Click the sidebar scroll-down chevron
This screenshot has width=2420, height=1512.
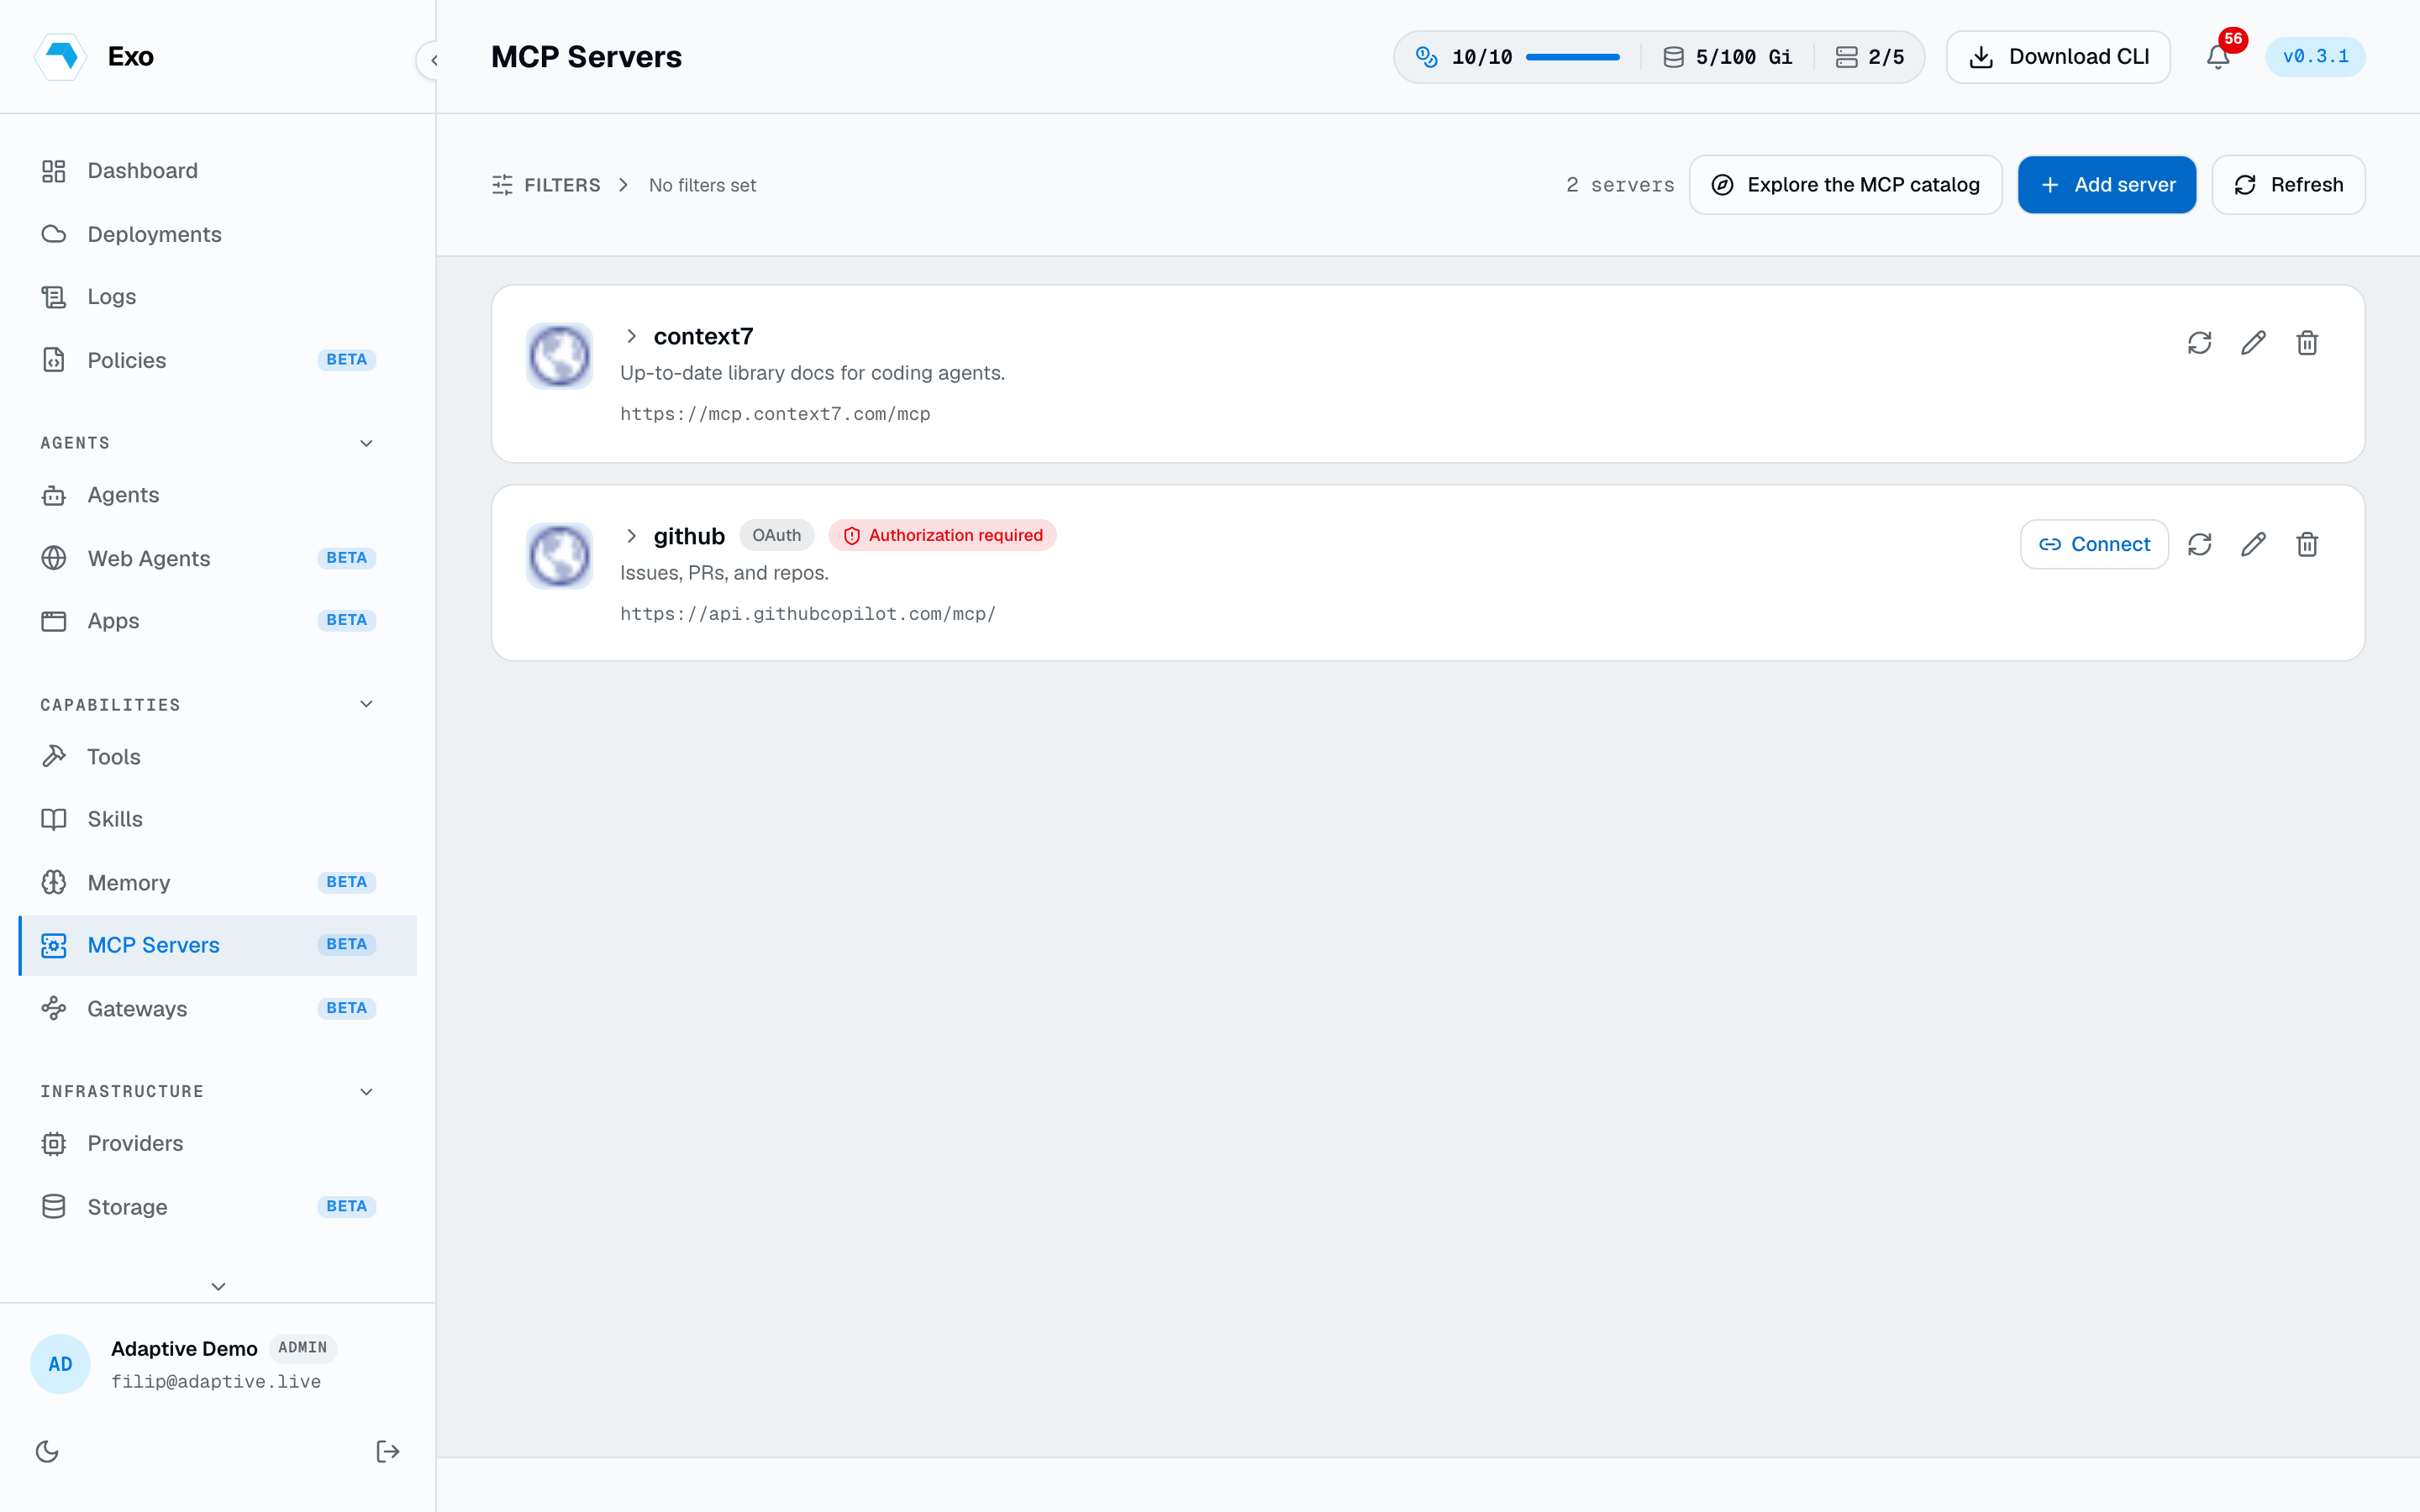click(x=218, y=1286)
